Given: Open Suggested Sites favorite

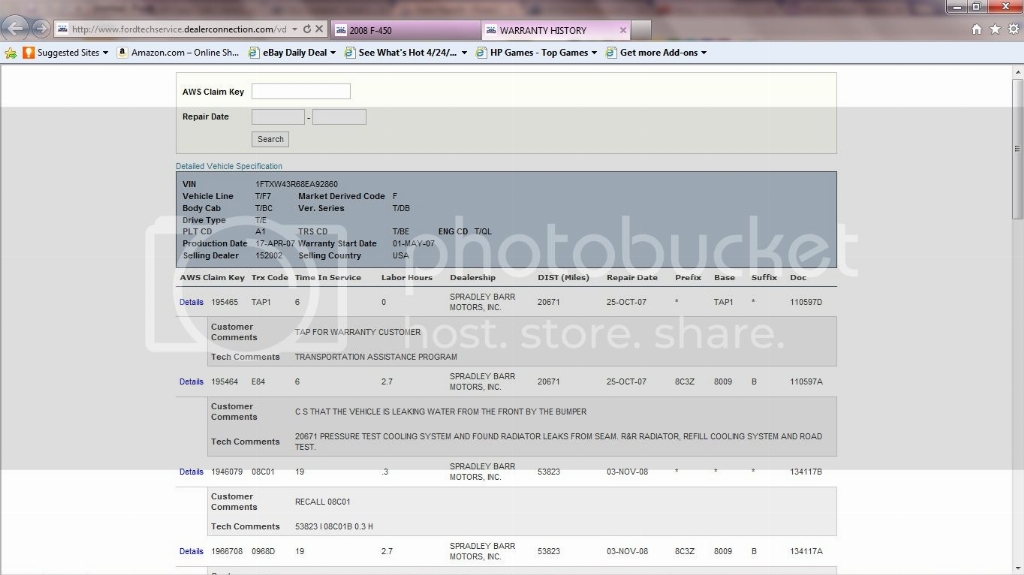Looking at the screenshot, I should coord(61,53).
